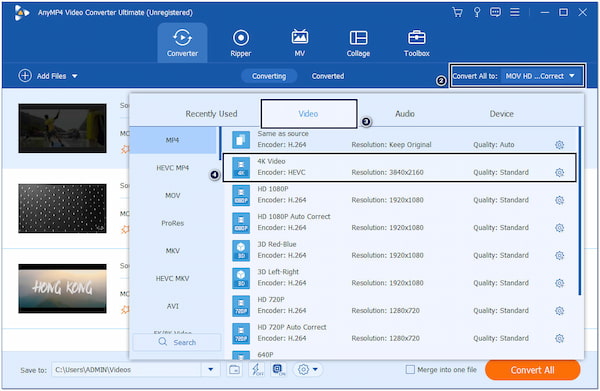Select the 'Resolution: 3840x2160' preset text
The height and width of the screenshot is (391, 600).
387,173
